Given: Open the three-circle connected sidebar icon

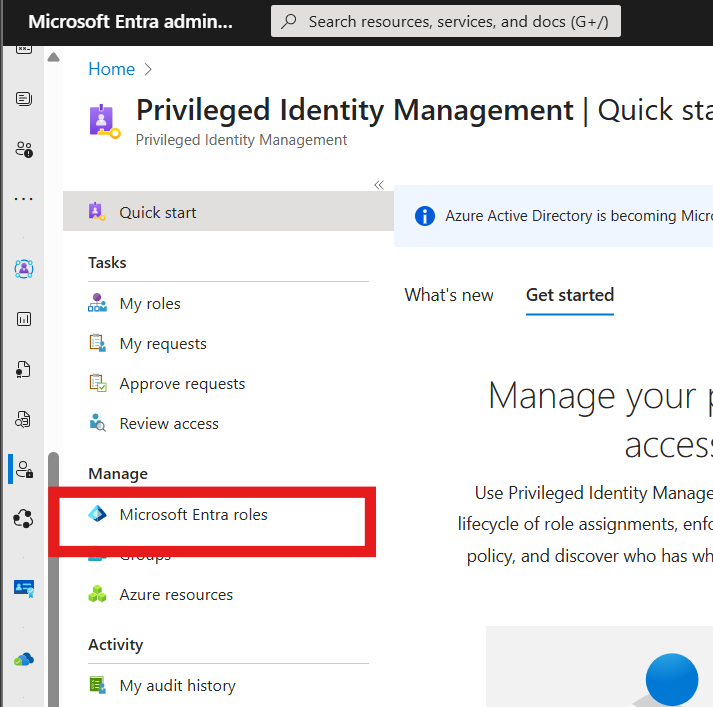Looking at the screenshot, I should pyautogui.click(x=24, y=519).
